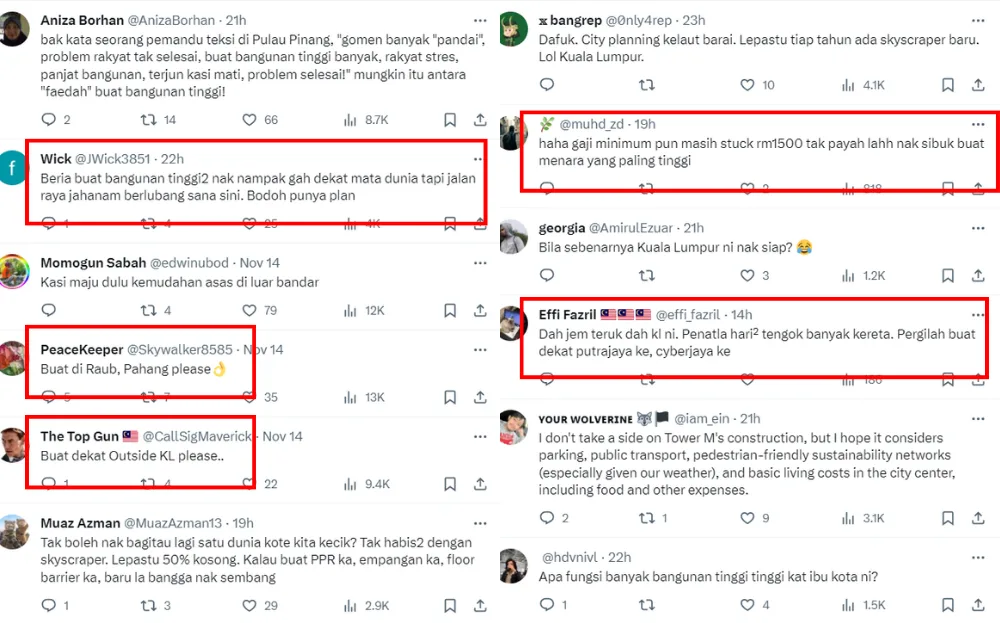Reply to georgia's Kuala Lumpur tweet
Screen dimensions: 1000x623
547,275
